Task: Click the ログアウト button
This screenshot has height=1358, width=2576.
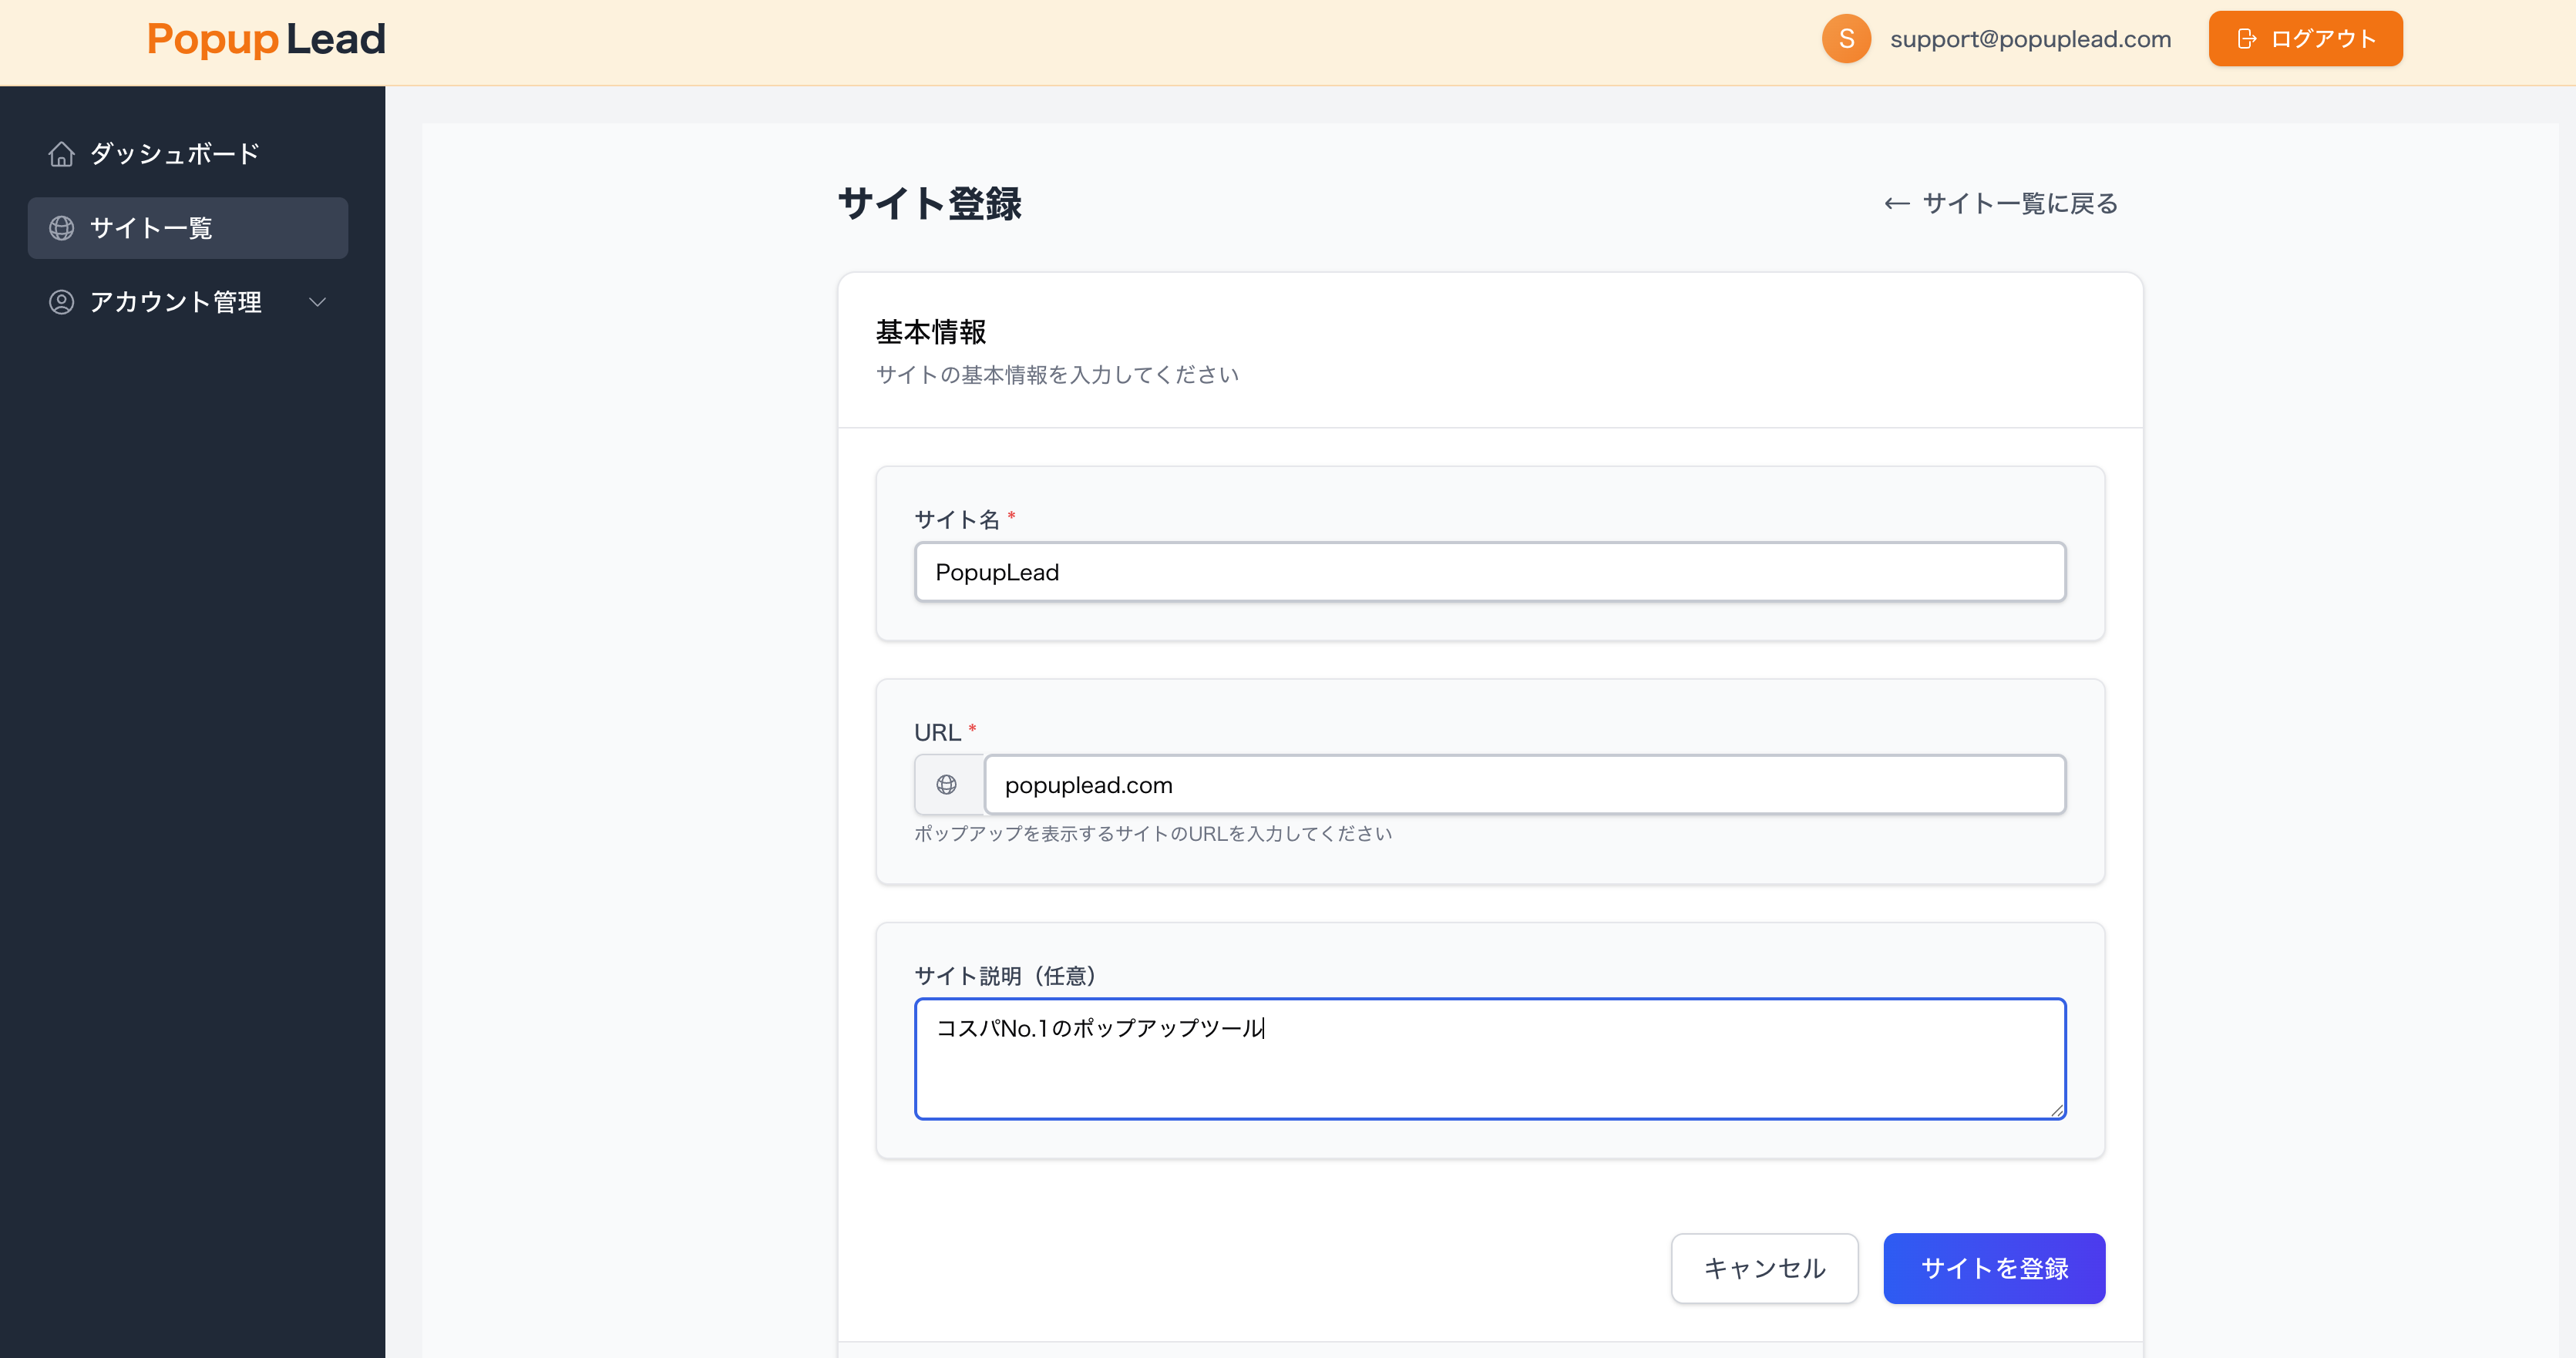Action: coord(2304,38)
